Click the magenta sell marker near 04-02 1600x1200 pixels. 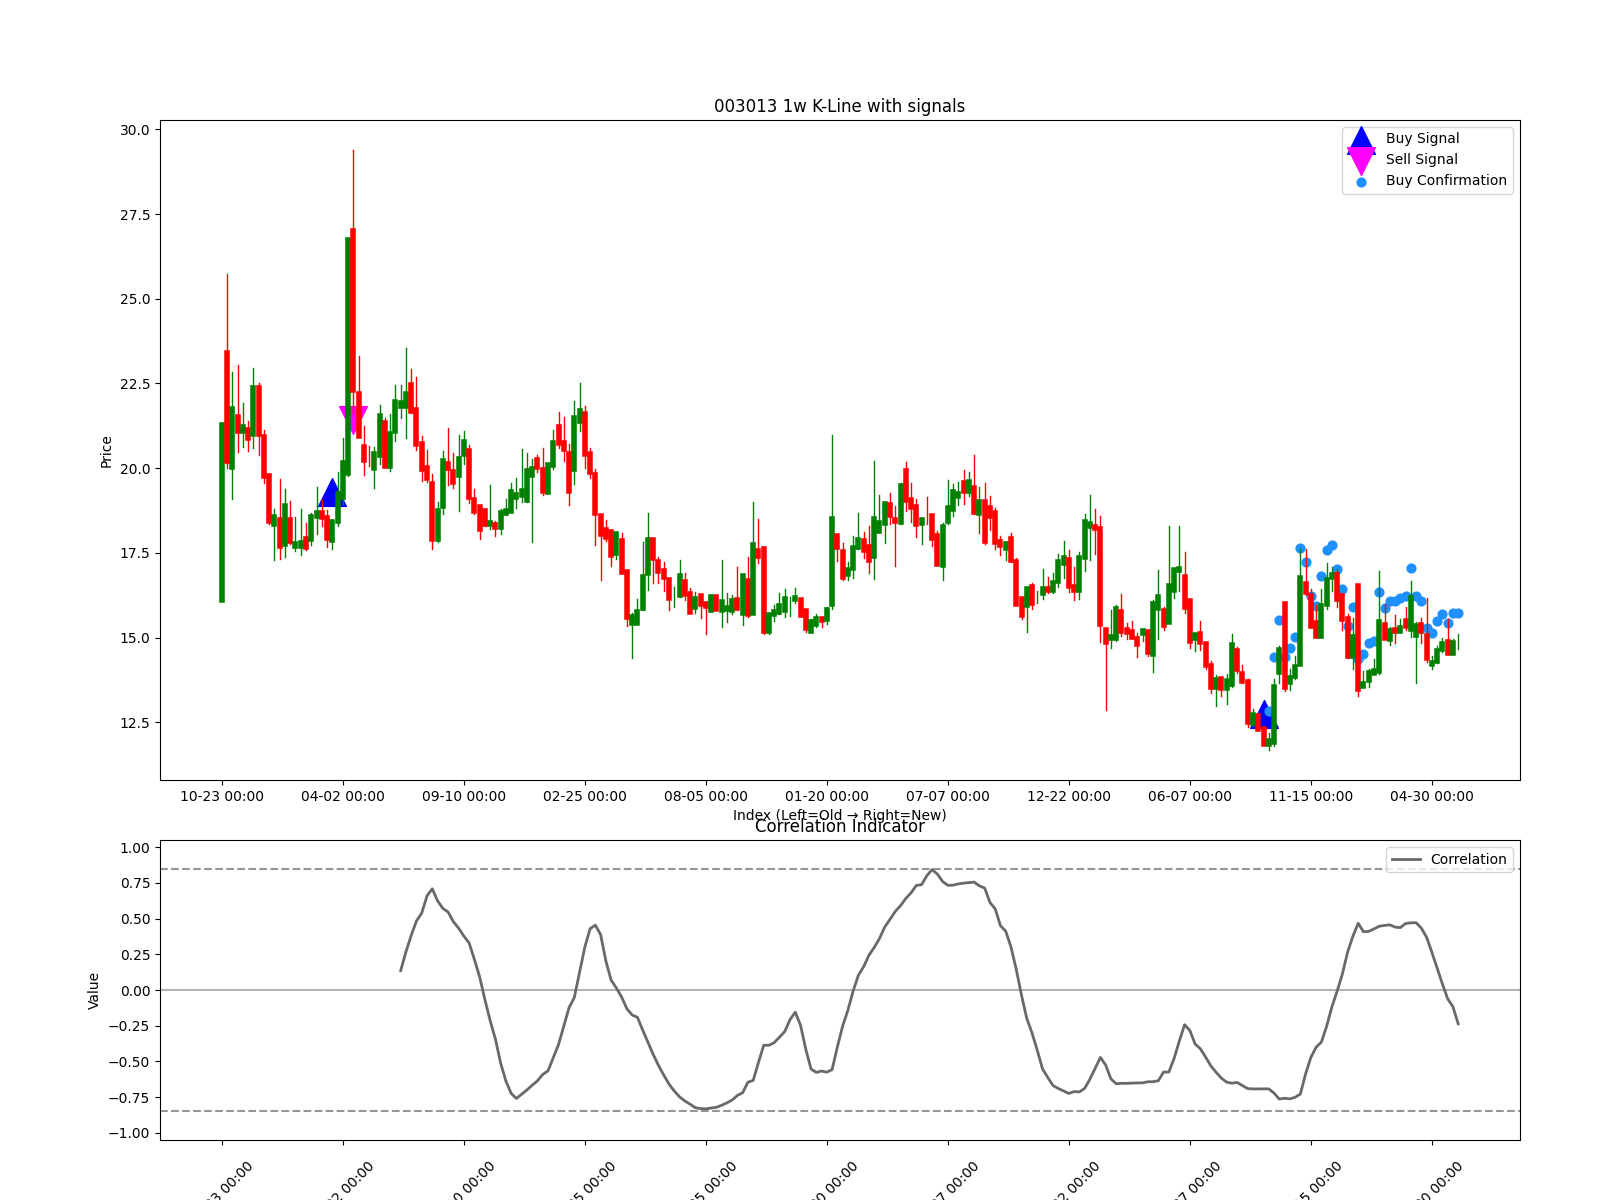[353, 420]
